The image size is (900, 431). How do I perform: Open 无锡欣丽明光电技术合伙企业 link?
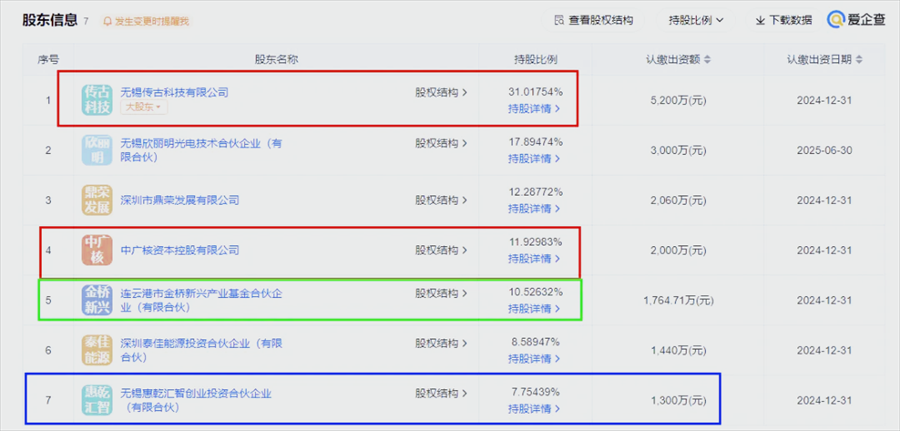[201, 150]
